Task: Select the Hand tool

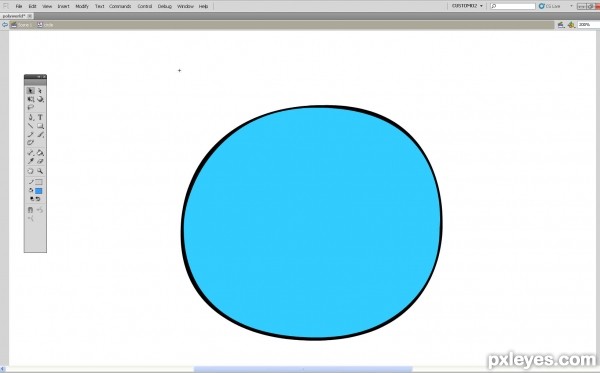Action: pyautogui.click(x=31, y=171)
